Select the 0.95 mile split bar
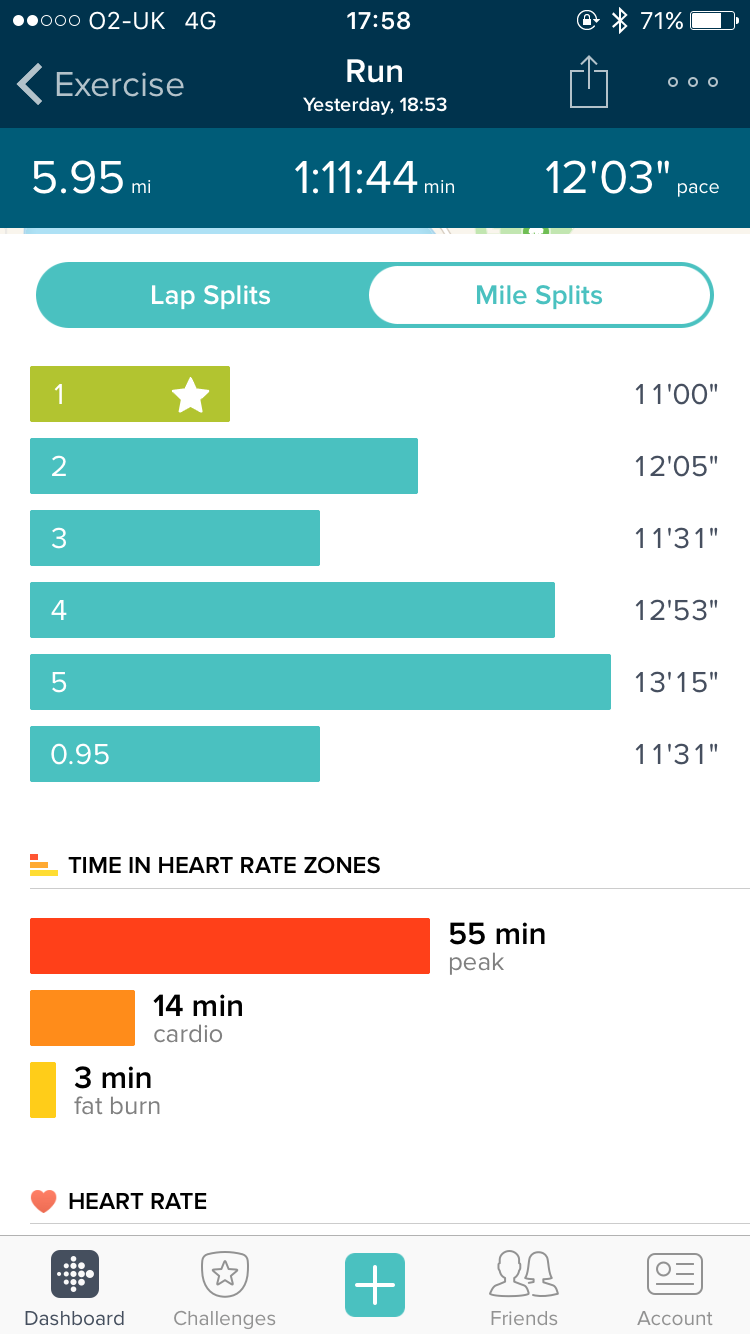This screenshot has height=1334, width=750. point(175,754)
